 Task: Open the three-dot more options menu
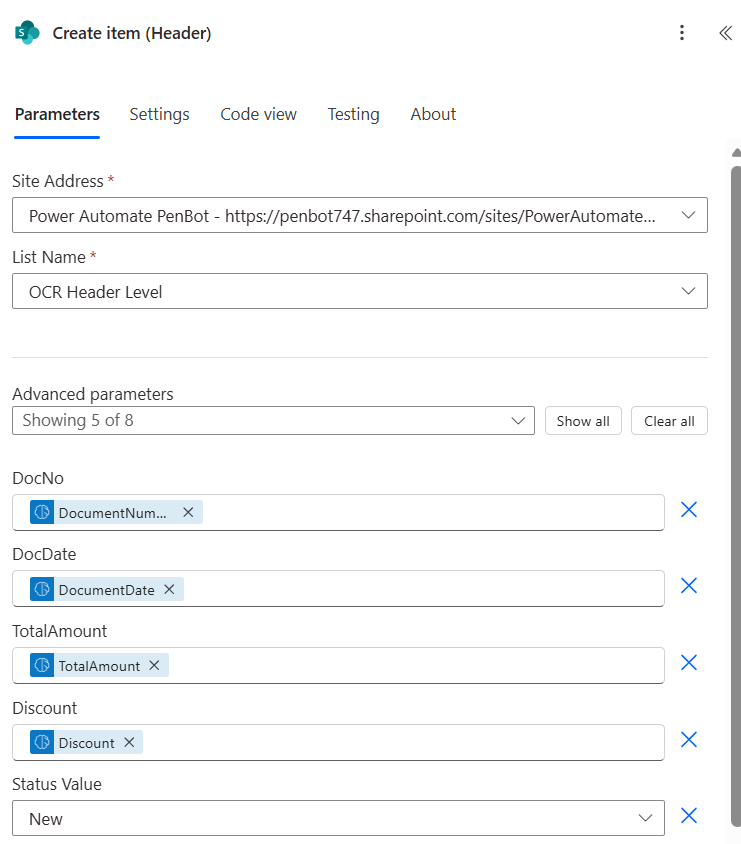click(682, 33)
